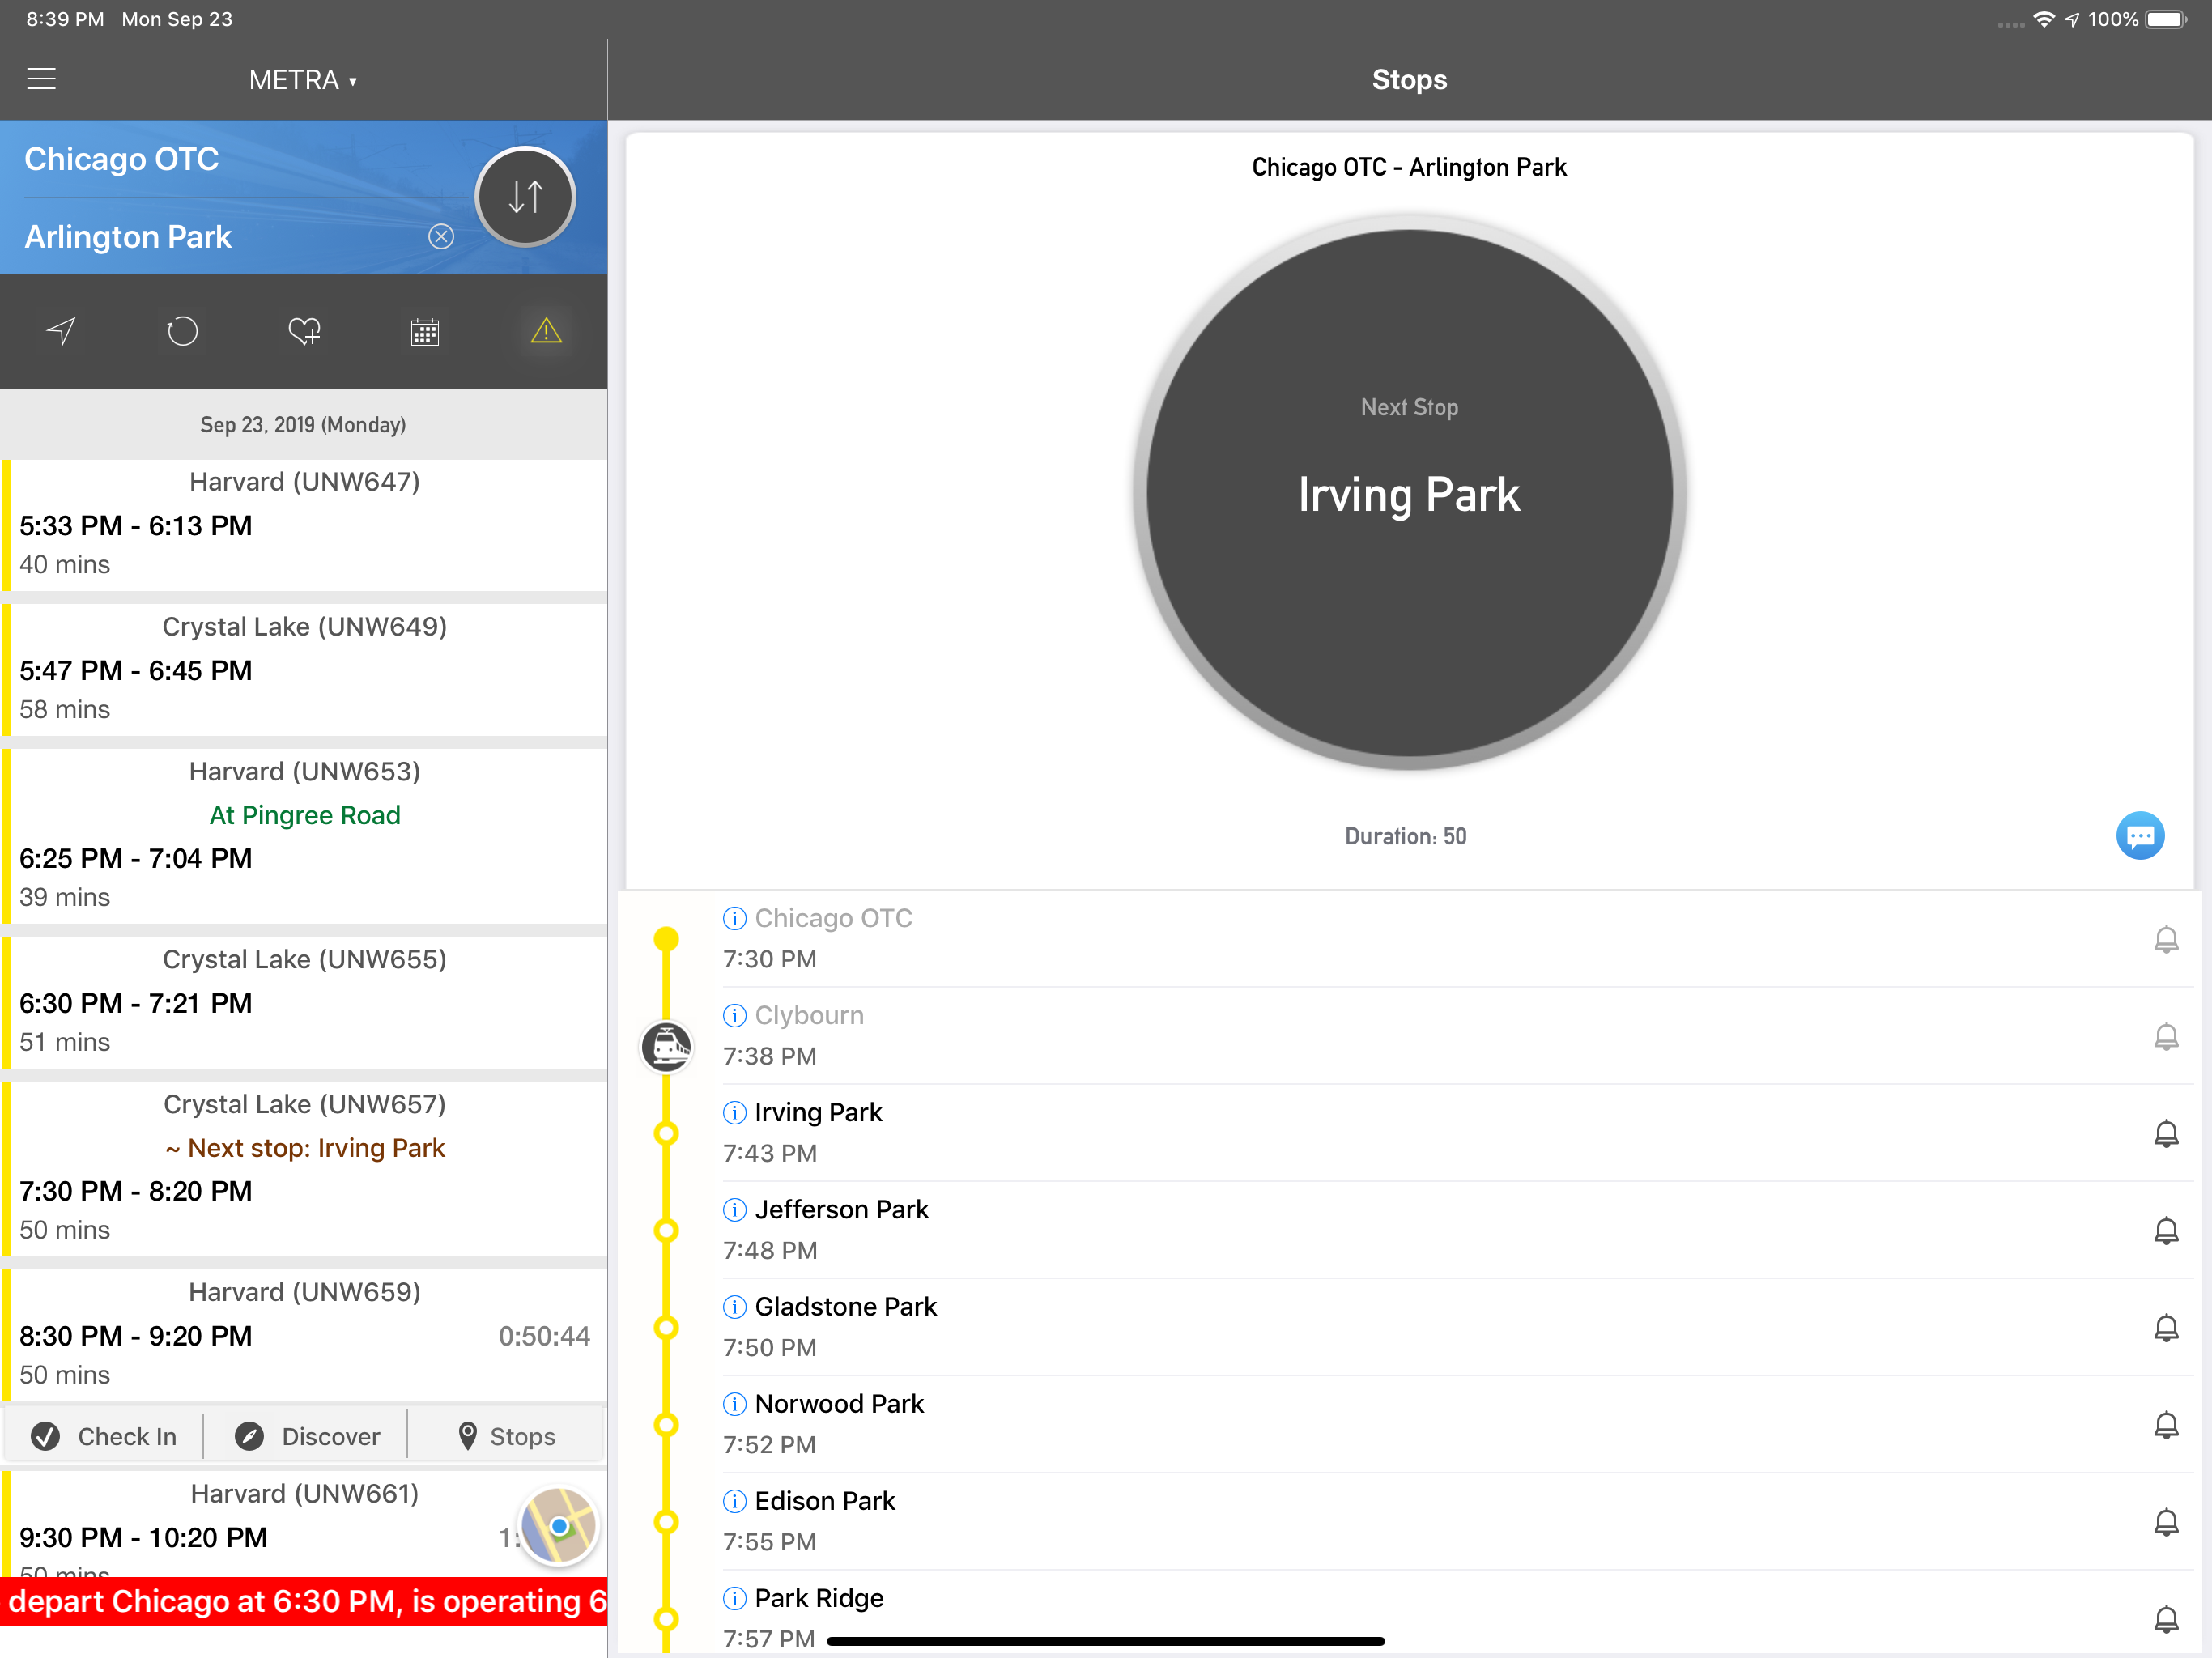The width and height of the screenshot is (2212, 1658).
Task: Open the calendar date picker
Action: (x=425, y=332)
